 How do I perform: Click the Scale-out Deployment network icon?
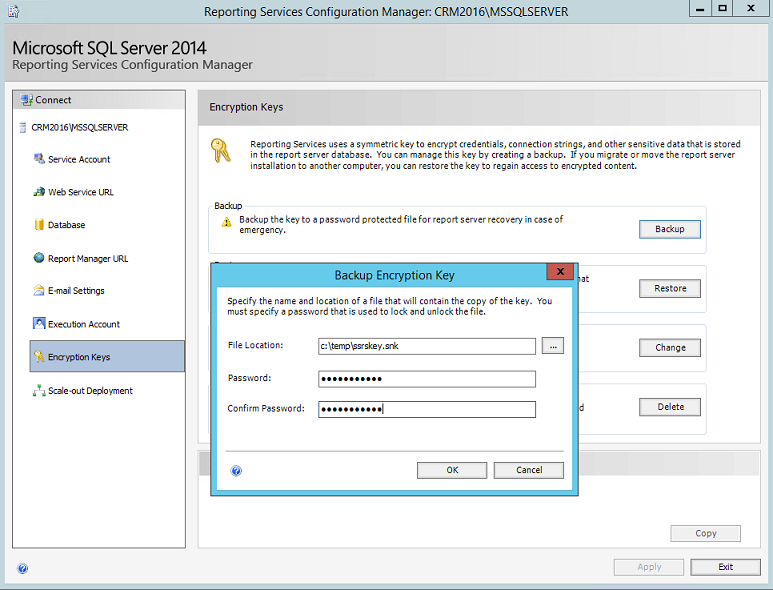pos(39,390)
